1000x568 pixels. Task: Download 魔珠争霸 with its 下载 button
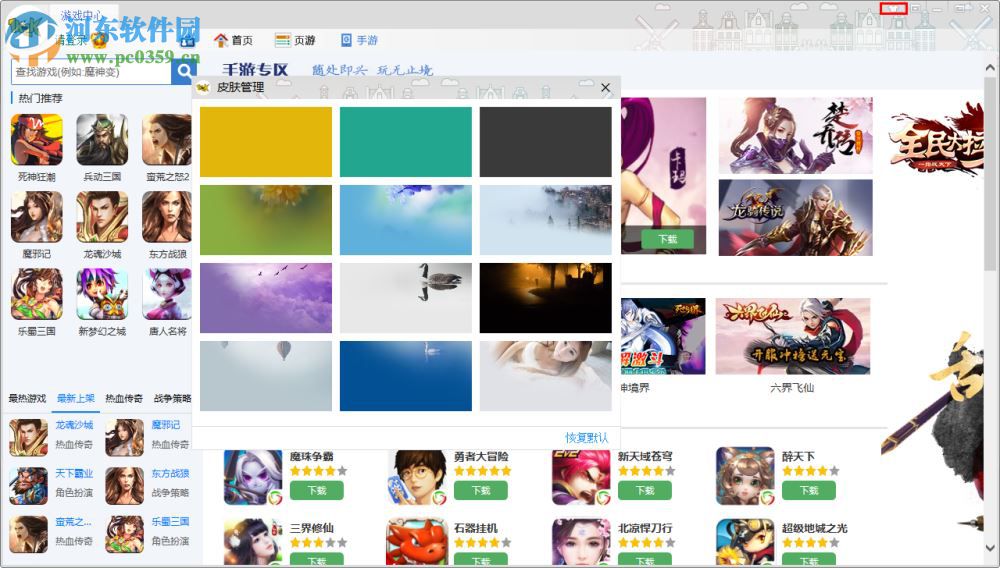pos(317,490)
